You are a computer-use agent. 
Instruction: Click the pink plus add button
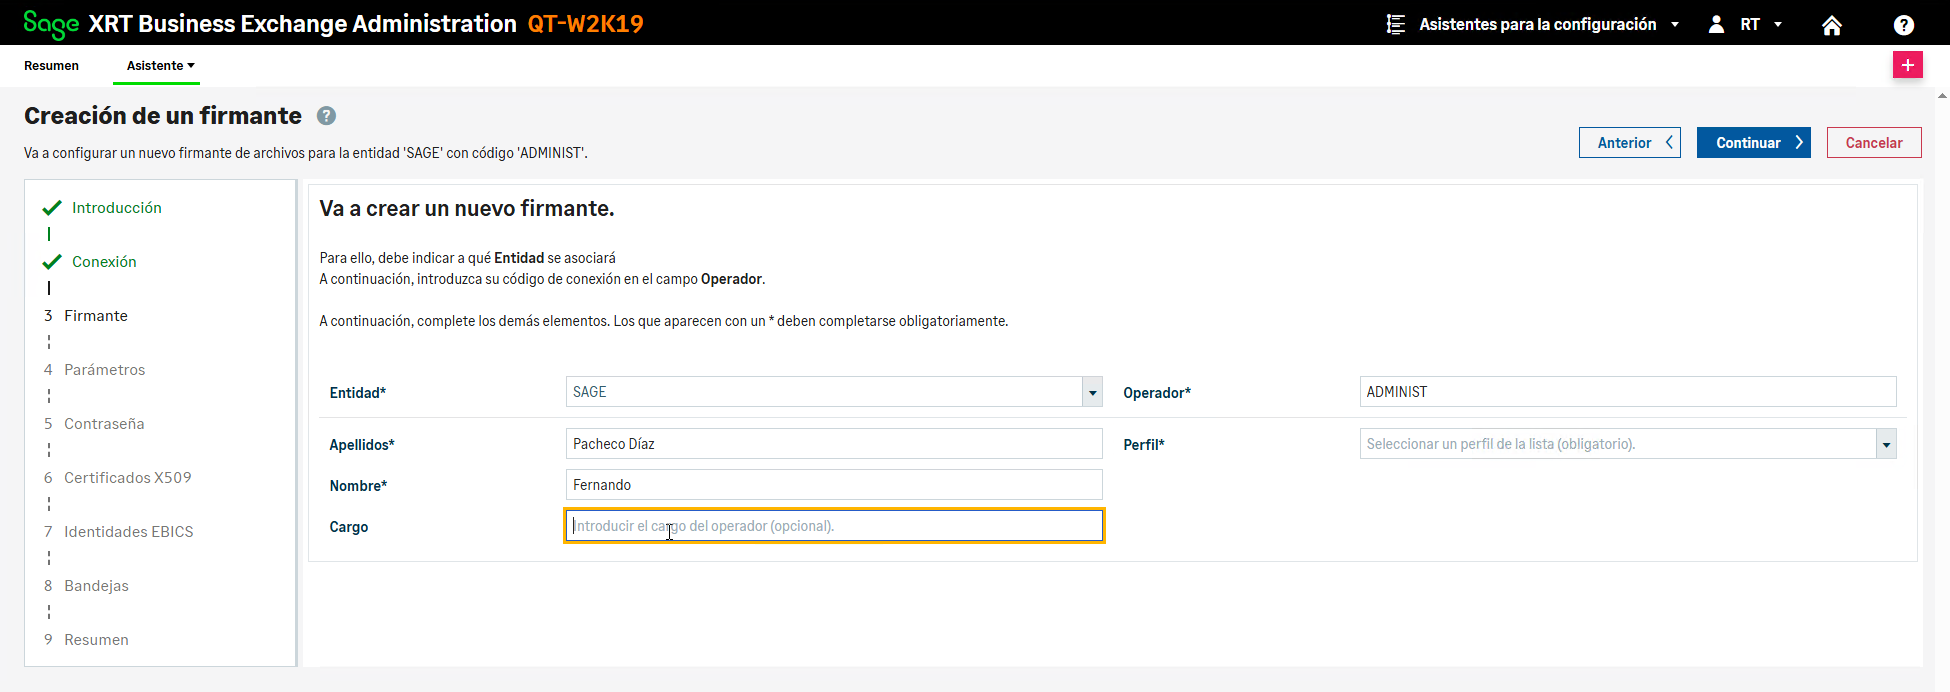(1907, 65)
